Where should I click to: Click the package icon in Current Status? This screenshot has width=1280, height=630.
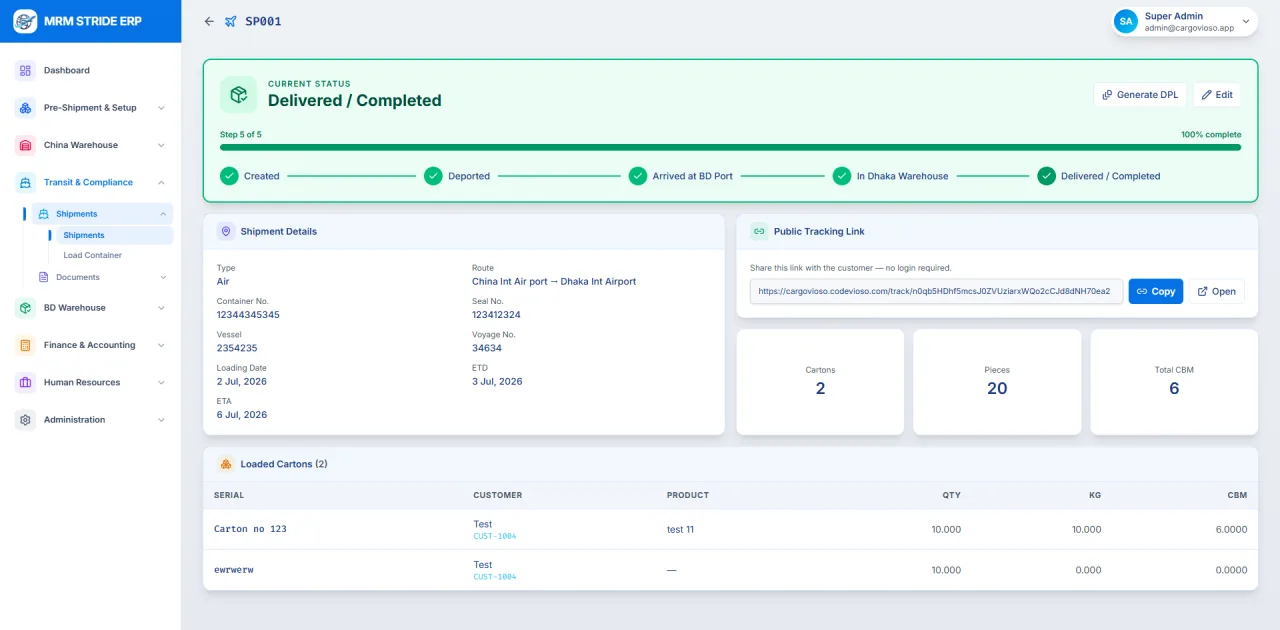239,94
